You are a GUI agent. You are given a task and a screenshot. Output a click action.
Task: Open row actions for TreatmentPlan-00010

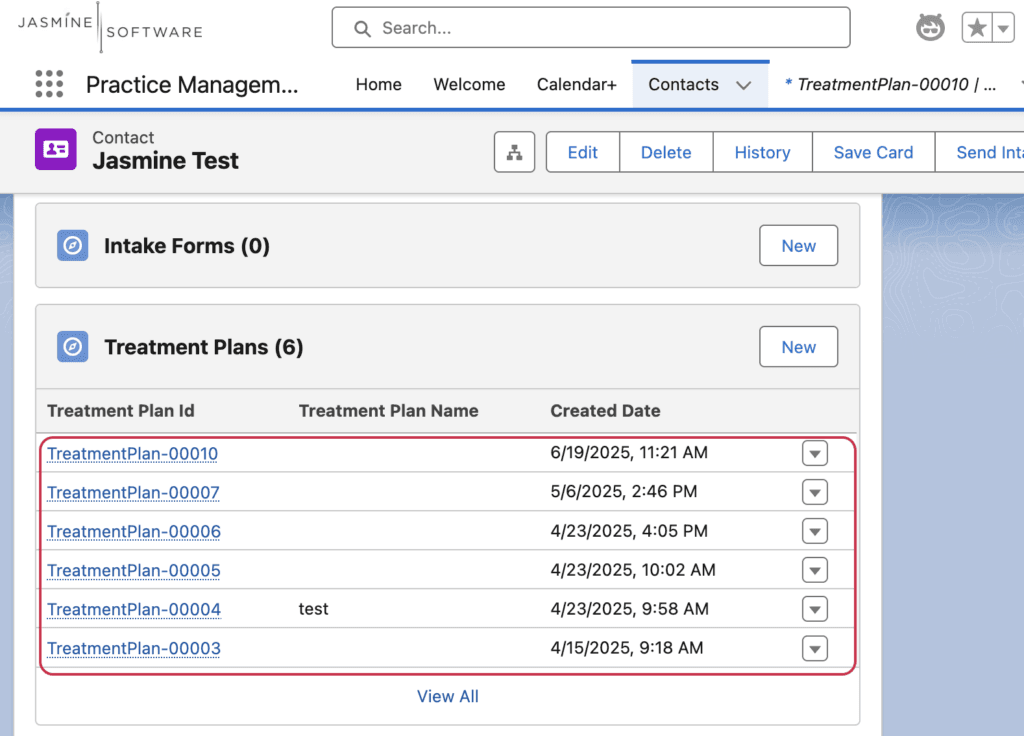[x=815, y=453]
